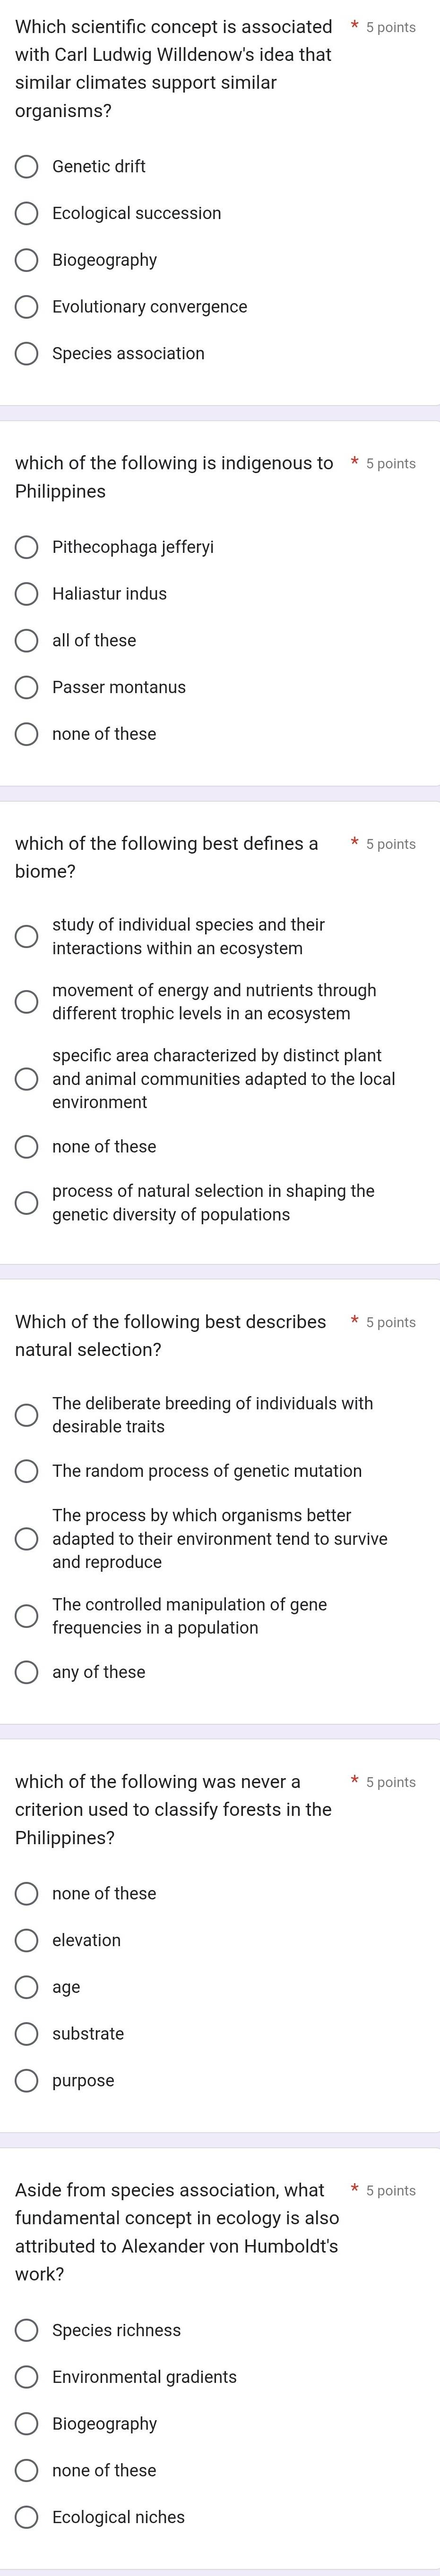Screen dimensions: 440x2576
Task: Choose the biome option about distinct communities
Action: click(x=27, y=1079)
